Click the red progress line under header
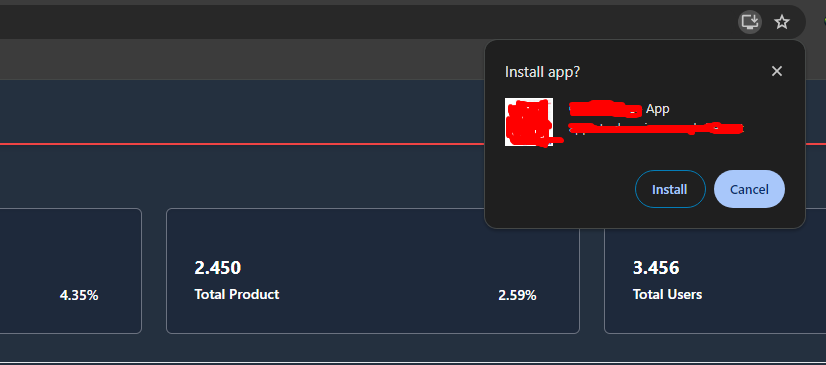 click(x=242, y=143)
